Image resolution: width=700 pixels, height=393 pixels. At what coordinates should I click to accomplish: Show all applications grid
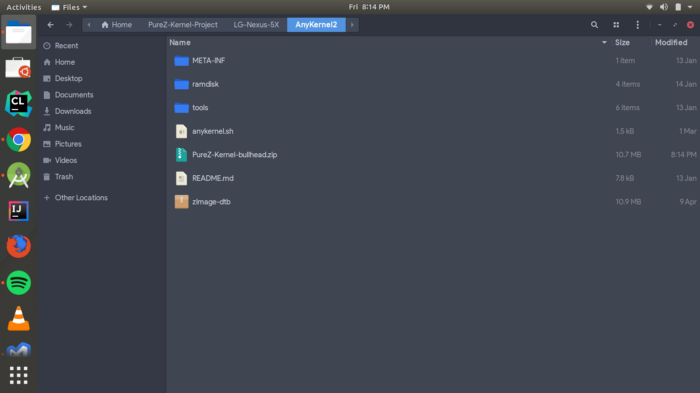pos(18,376)
